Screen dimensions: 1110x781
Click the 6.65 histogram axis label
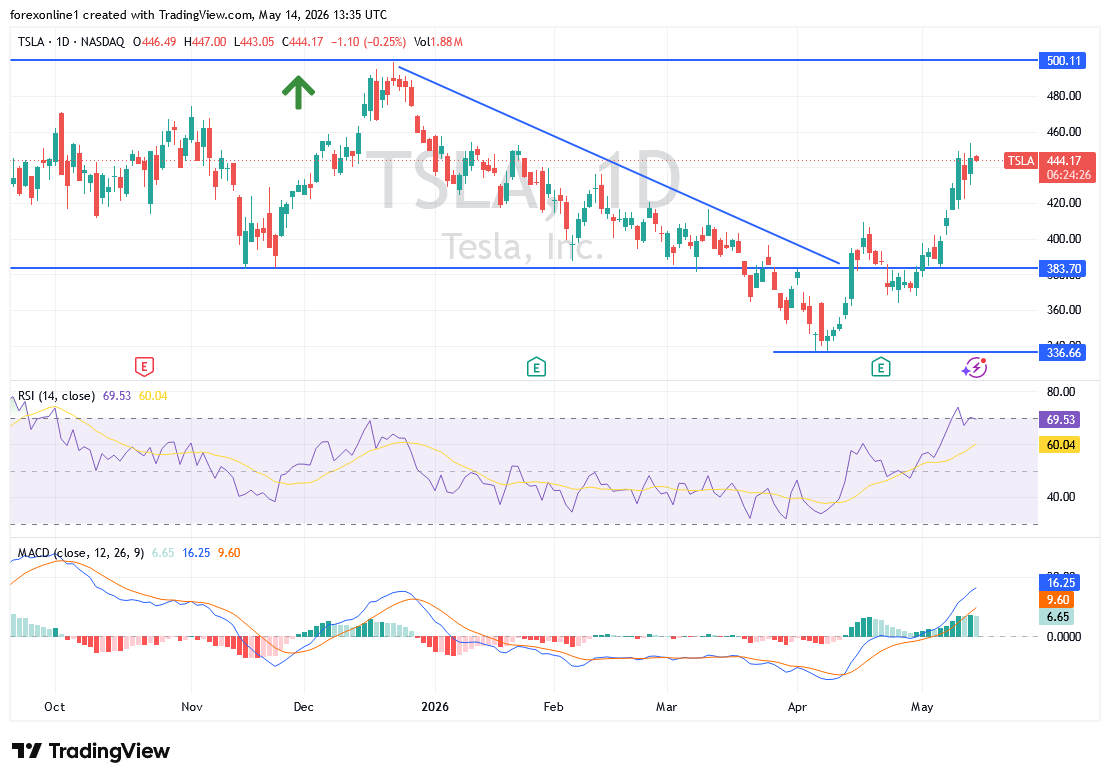(x=1057, y=617)
